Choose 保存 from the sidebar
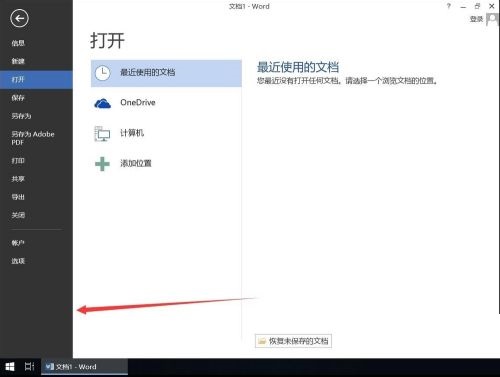The height and width of the screenshot is (377, 500). [18, 98]
